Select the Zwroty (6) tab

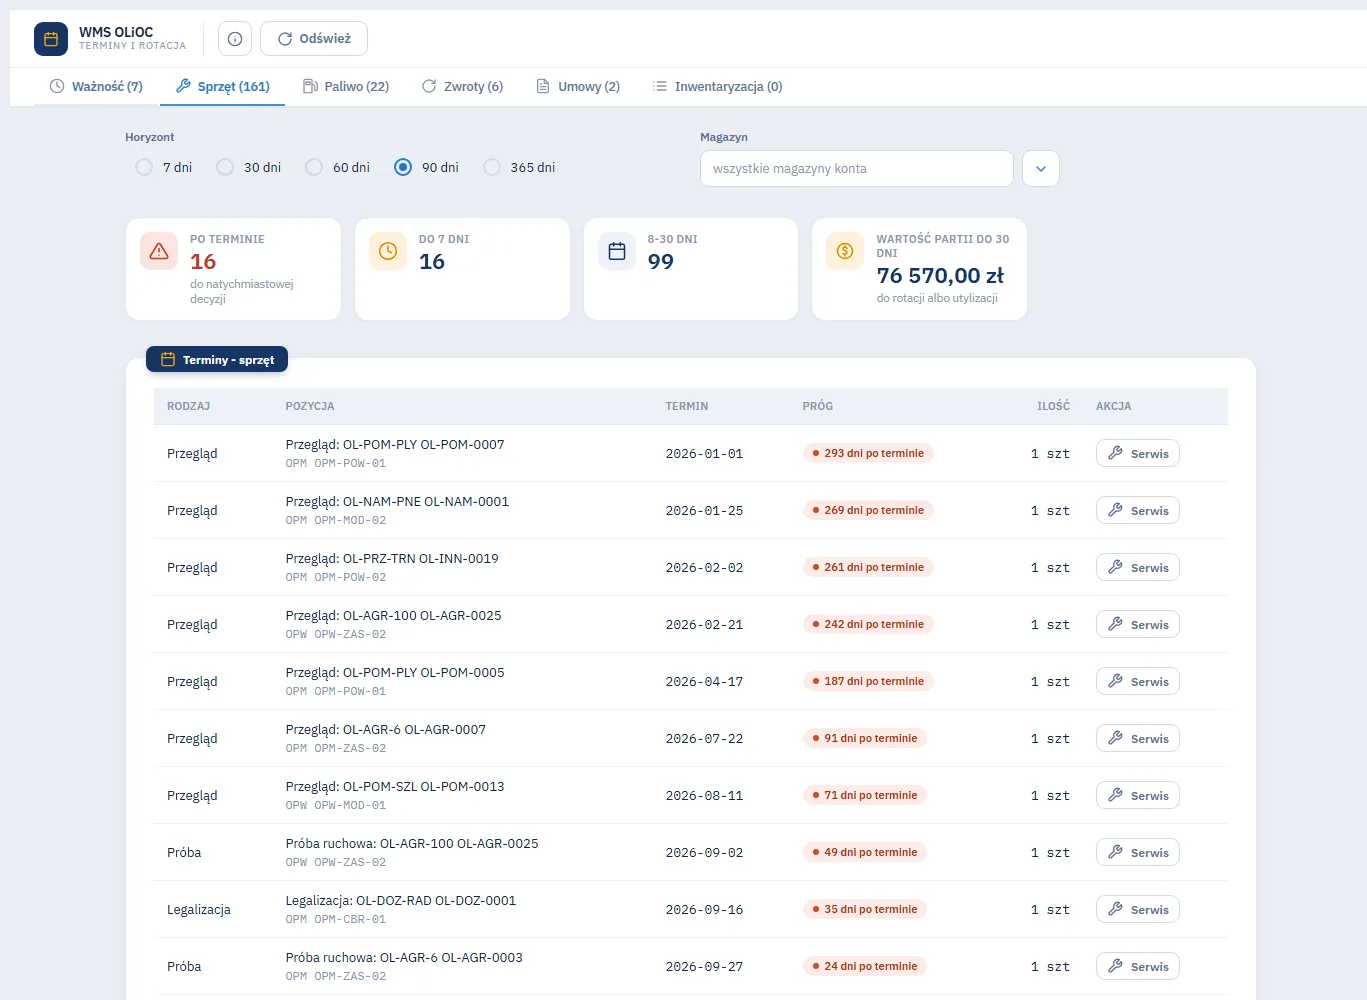[463, 87]
